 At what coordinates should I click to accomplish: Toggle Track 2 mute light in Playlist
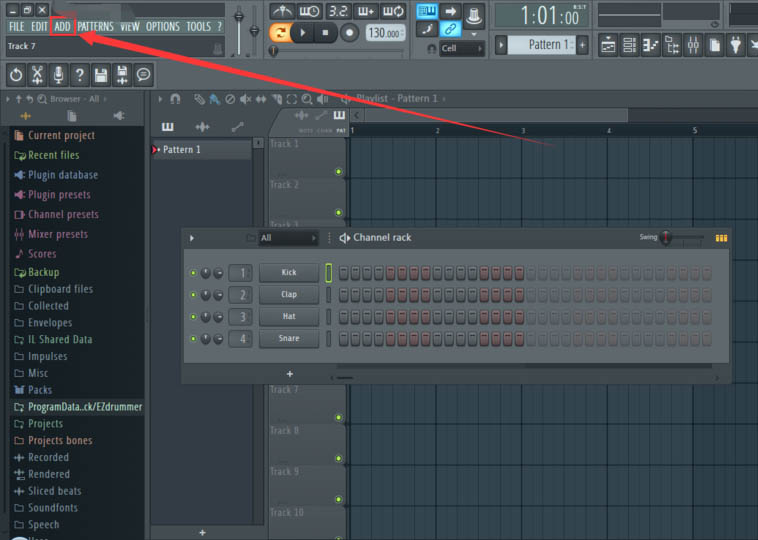pyautogui.click(x=338, y=213)
